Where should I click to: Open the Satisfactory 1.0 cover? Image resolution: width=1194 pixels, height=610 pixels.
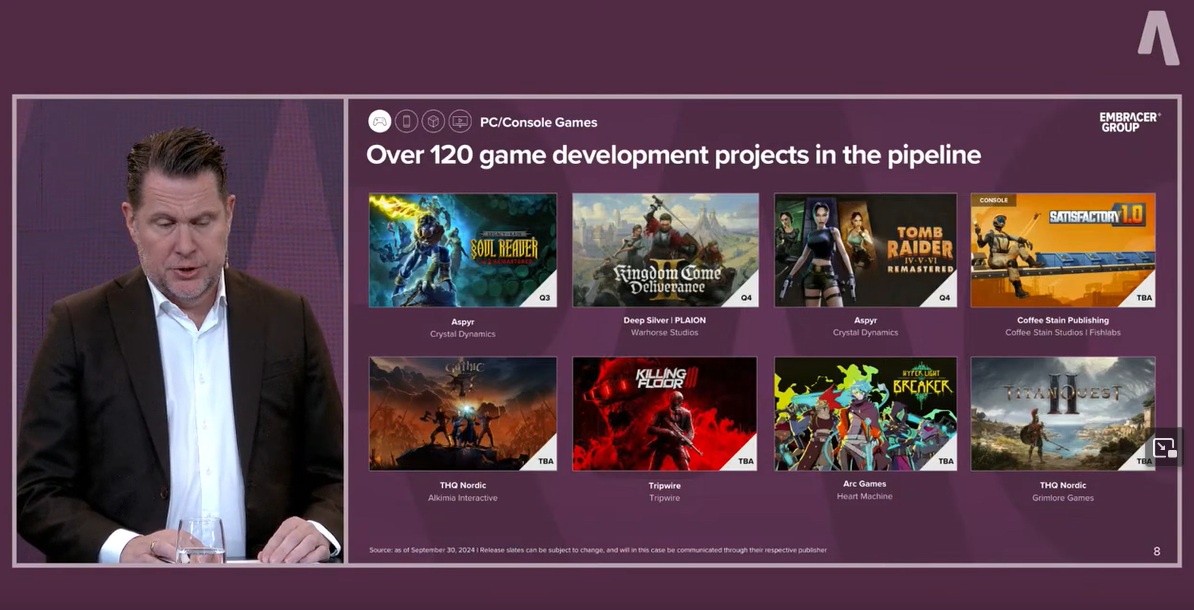click(x=1062, y=250)
